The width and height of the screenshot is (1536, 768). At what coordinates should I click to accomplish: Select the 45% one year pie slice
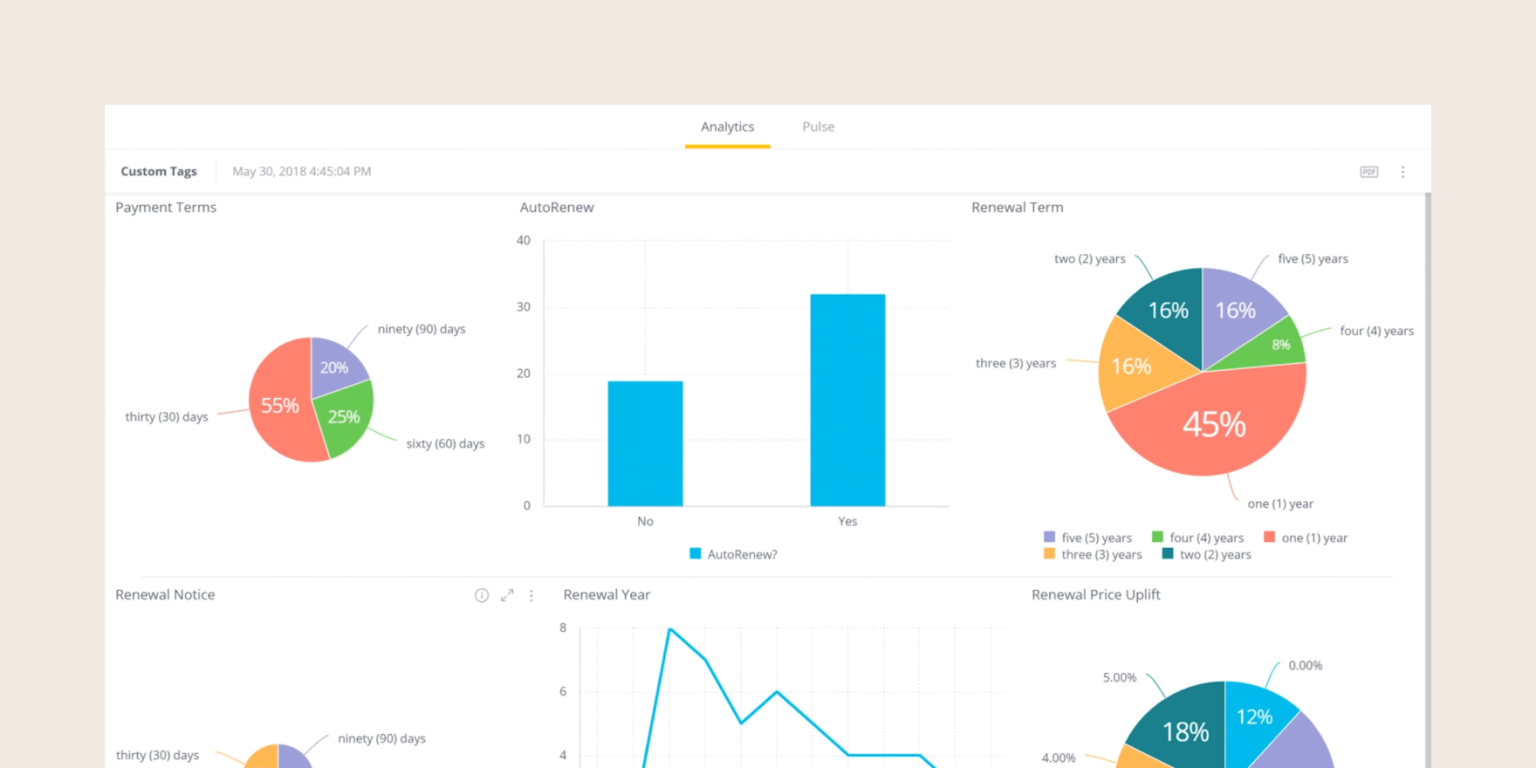coord(1216,424)
